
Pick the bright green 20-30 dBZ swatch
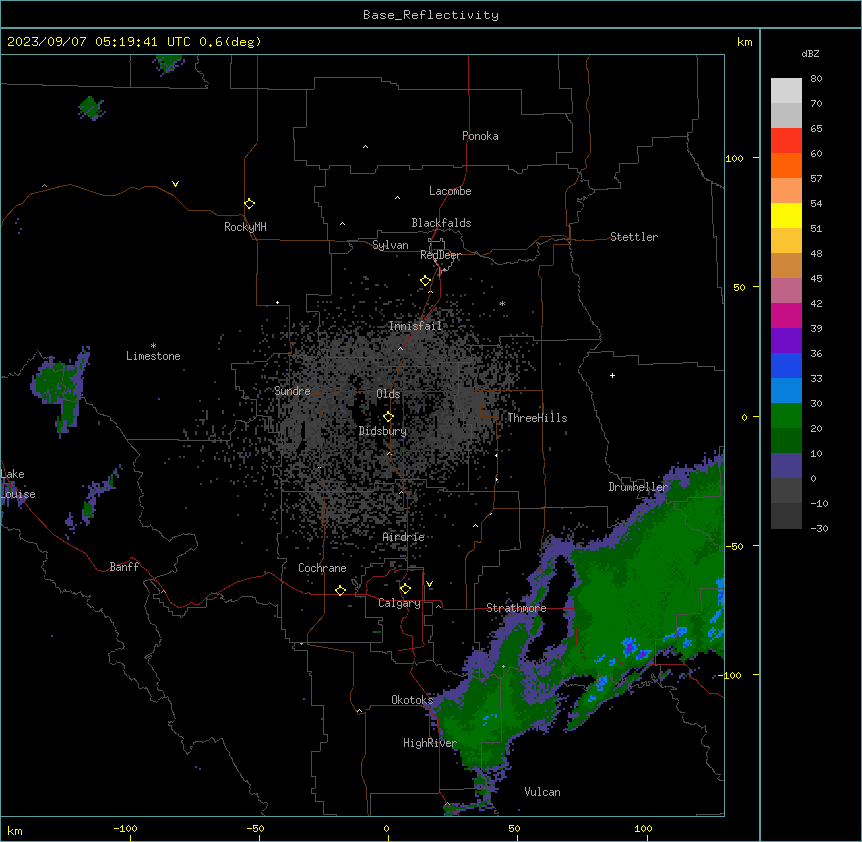coord(786,416)
